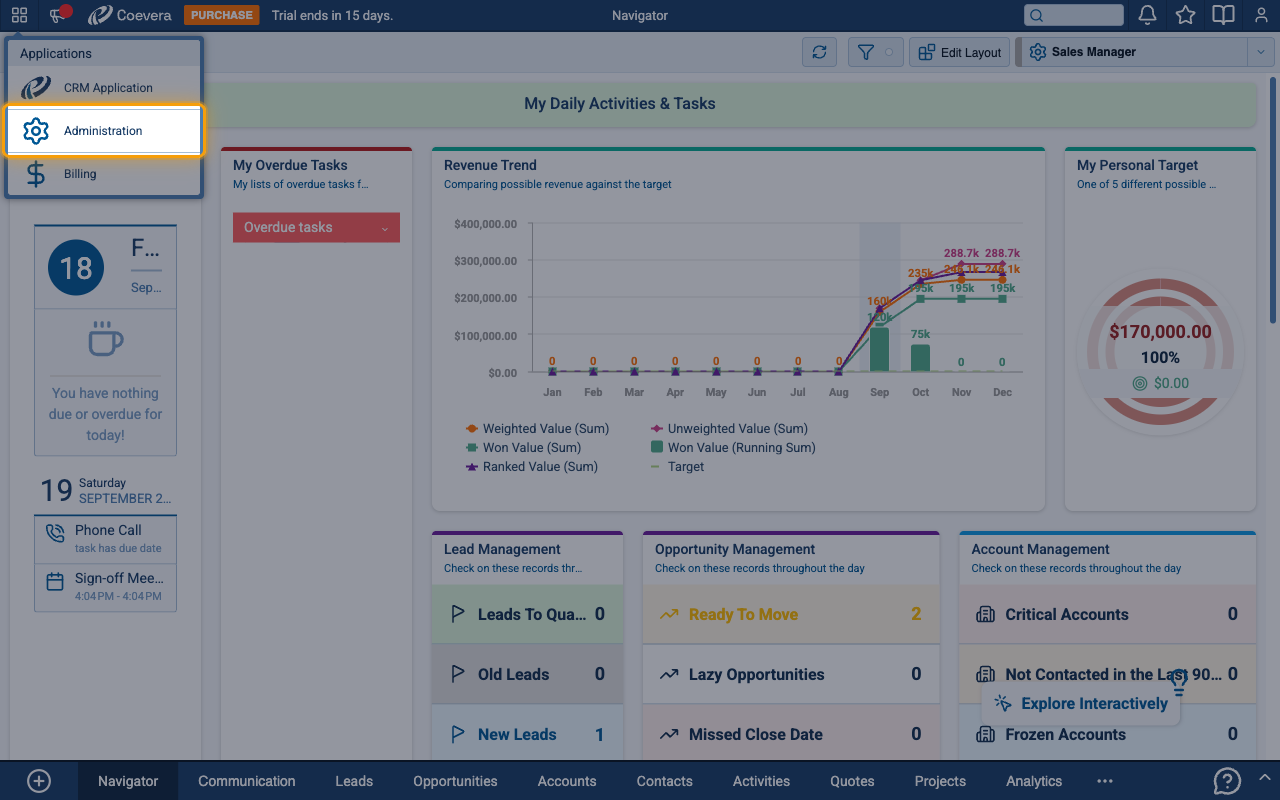Switch to the Contacts tab

click(665, 781)
